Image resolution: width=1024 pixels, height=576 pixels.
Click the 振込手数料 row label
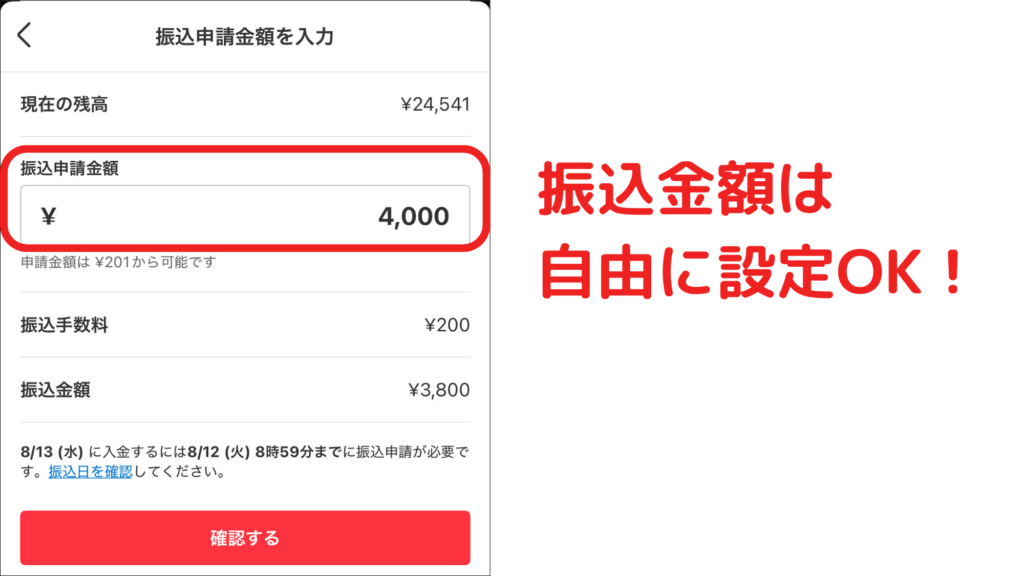64,325
